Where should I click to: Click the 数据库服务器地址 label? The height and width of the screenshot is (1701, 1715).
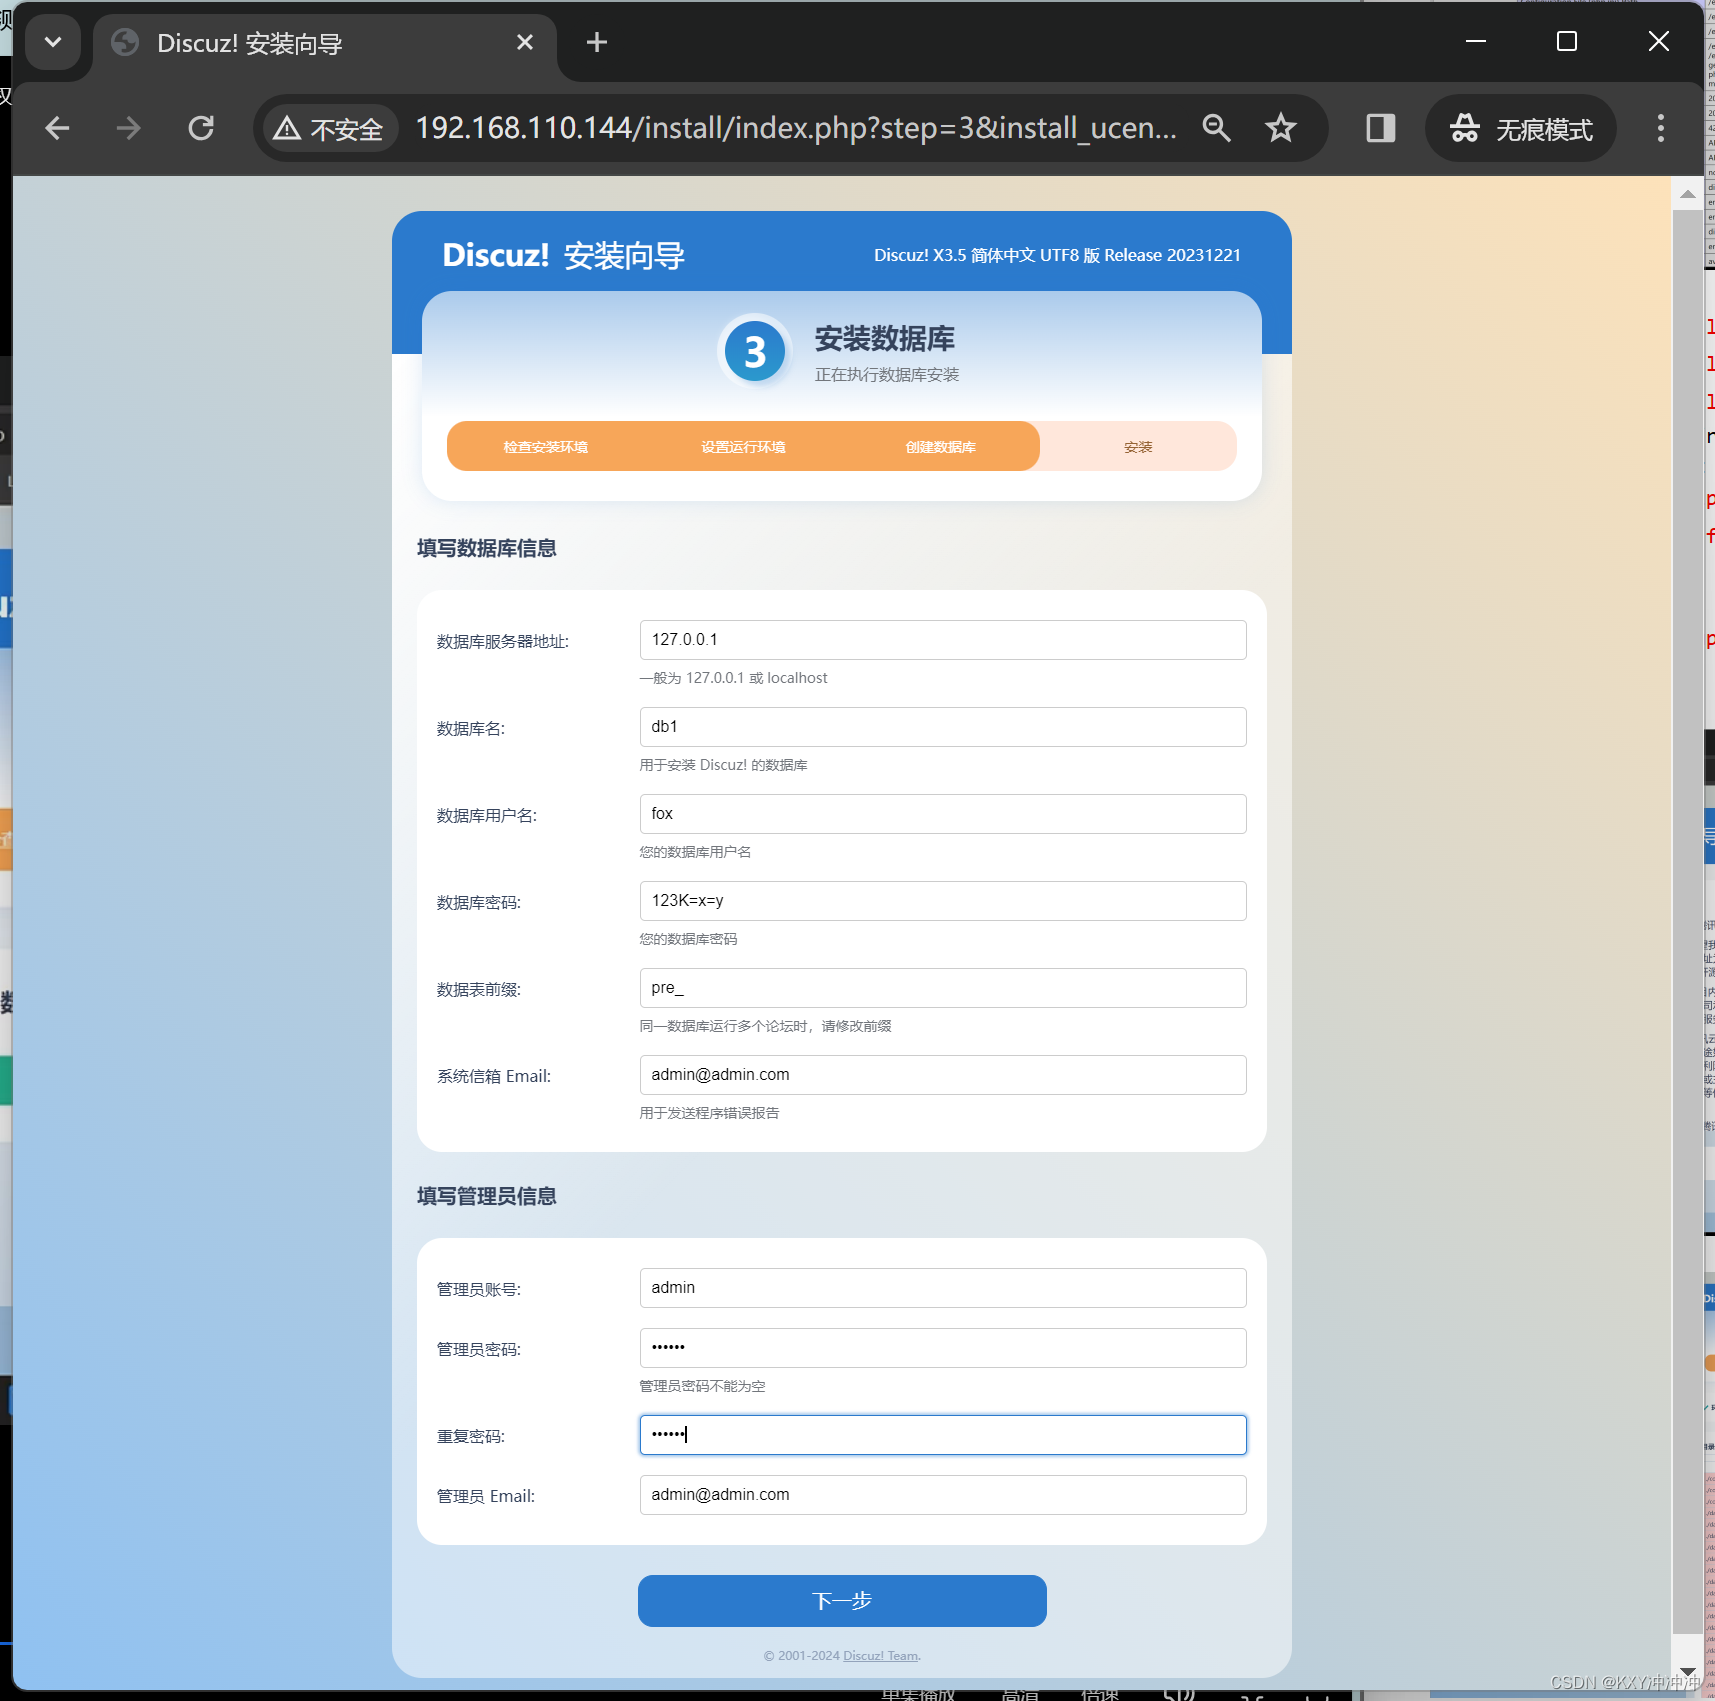coord(503,642)
